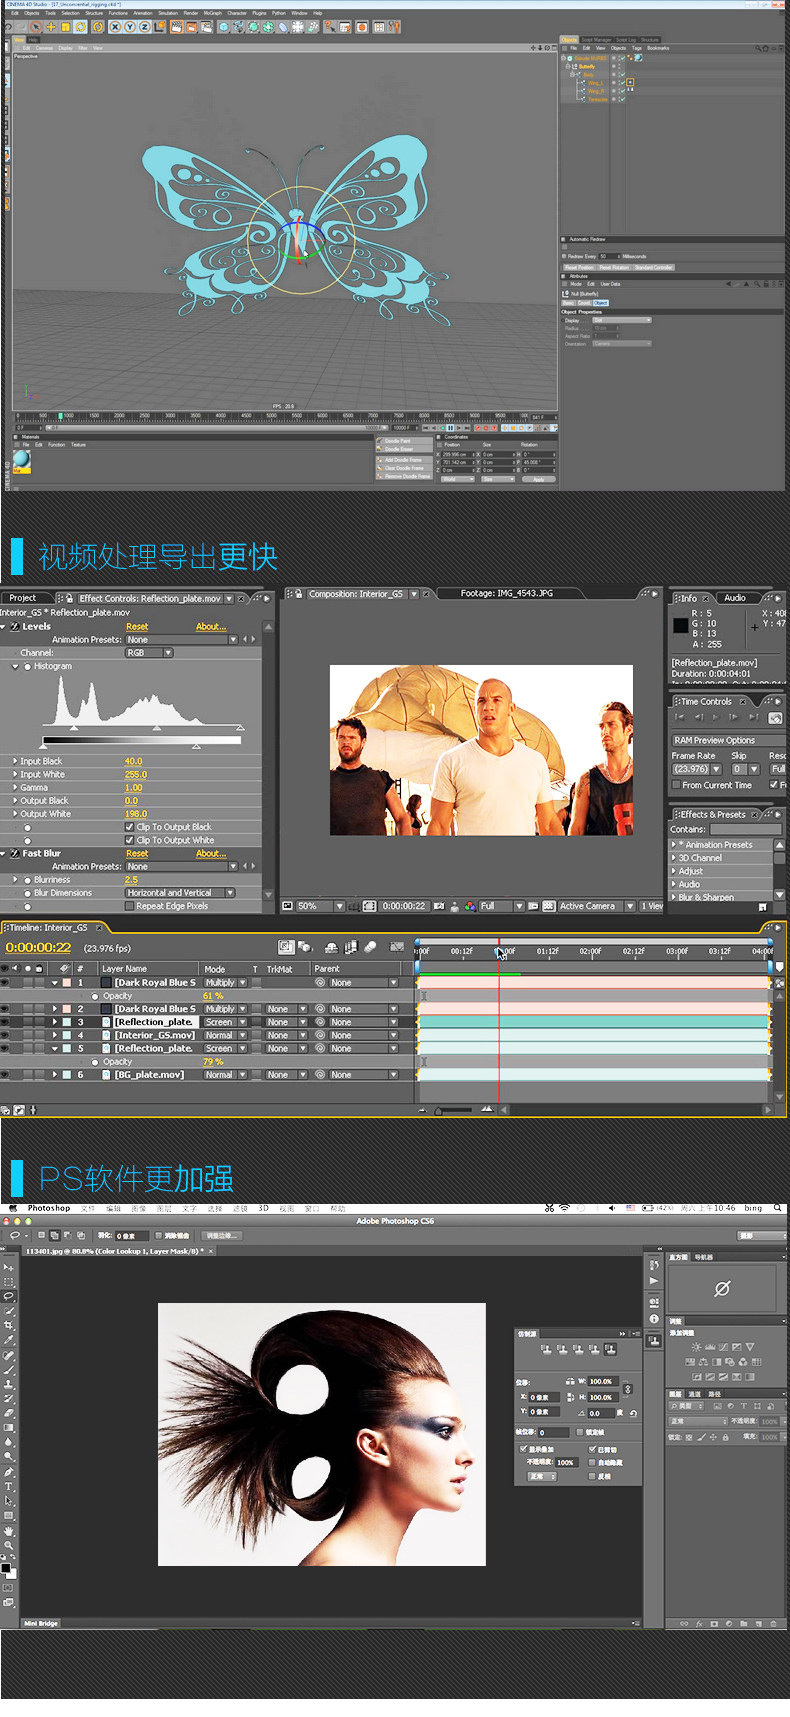Select the [BG_plate.mov] layer
790x1717 pixels.
tap(149, 1075)
